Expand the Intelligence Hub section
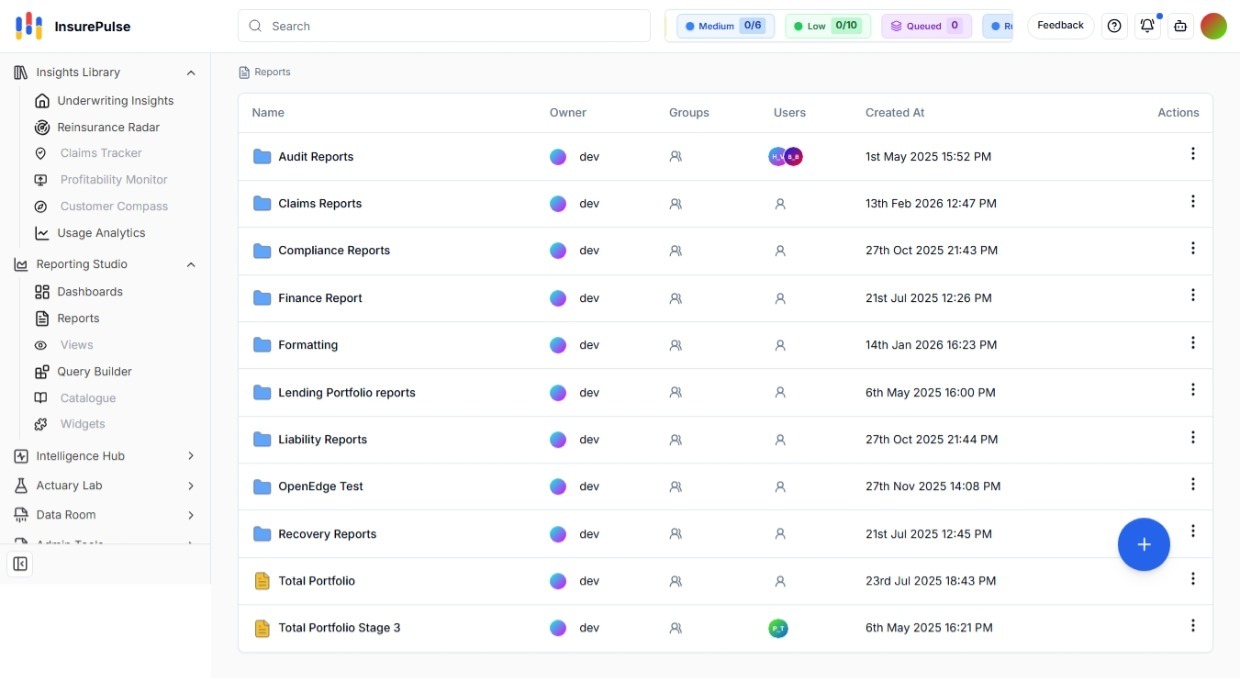 191,456
